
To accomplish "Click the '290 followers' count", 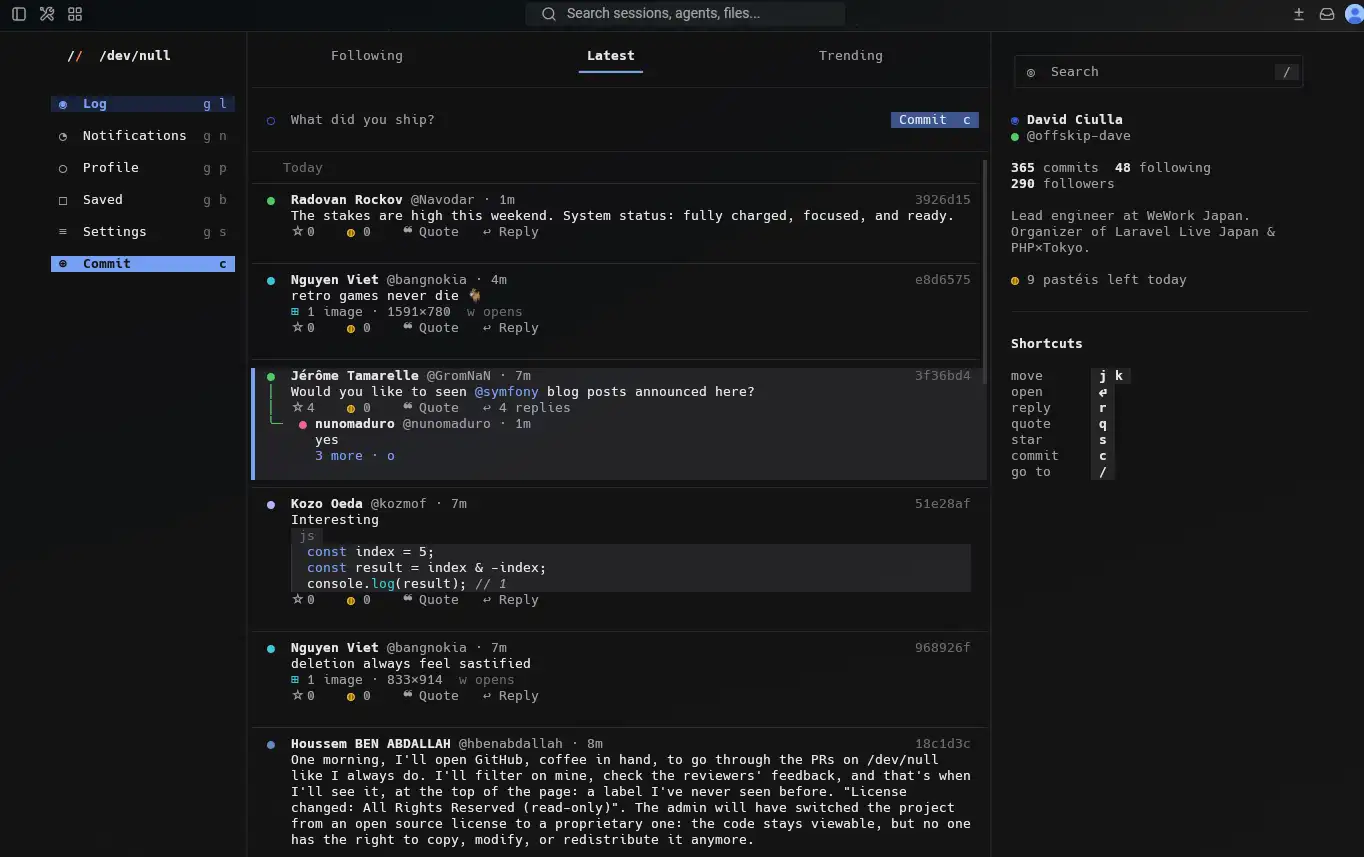I will pos(1063,184).
